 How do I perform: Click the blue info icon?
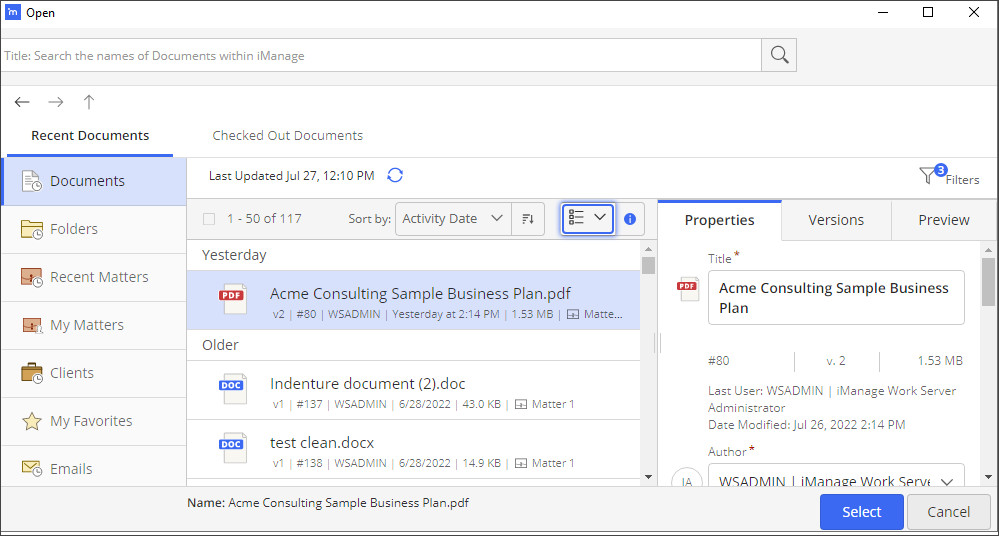(630, 219)
